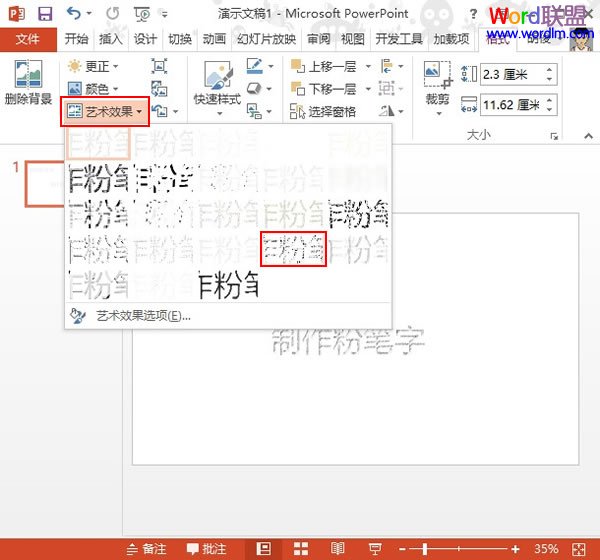Open the Review (审阅) tab
The image size is (600, 560).
318,39
